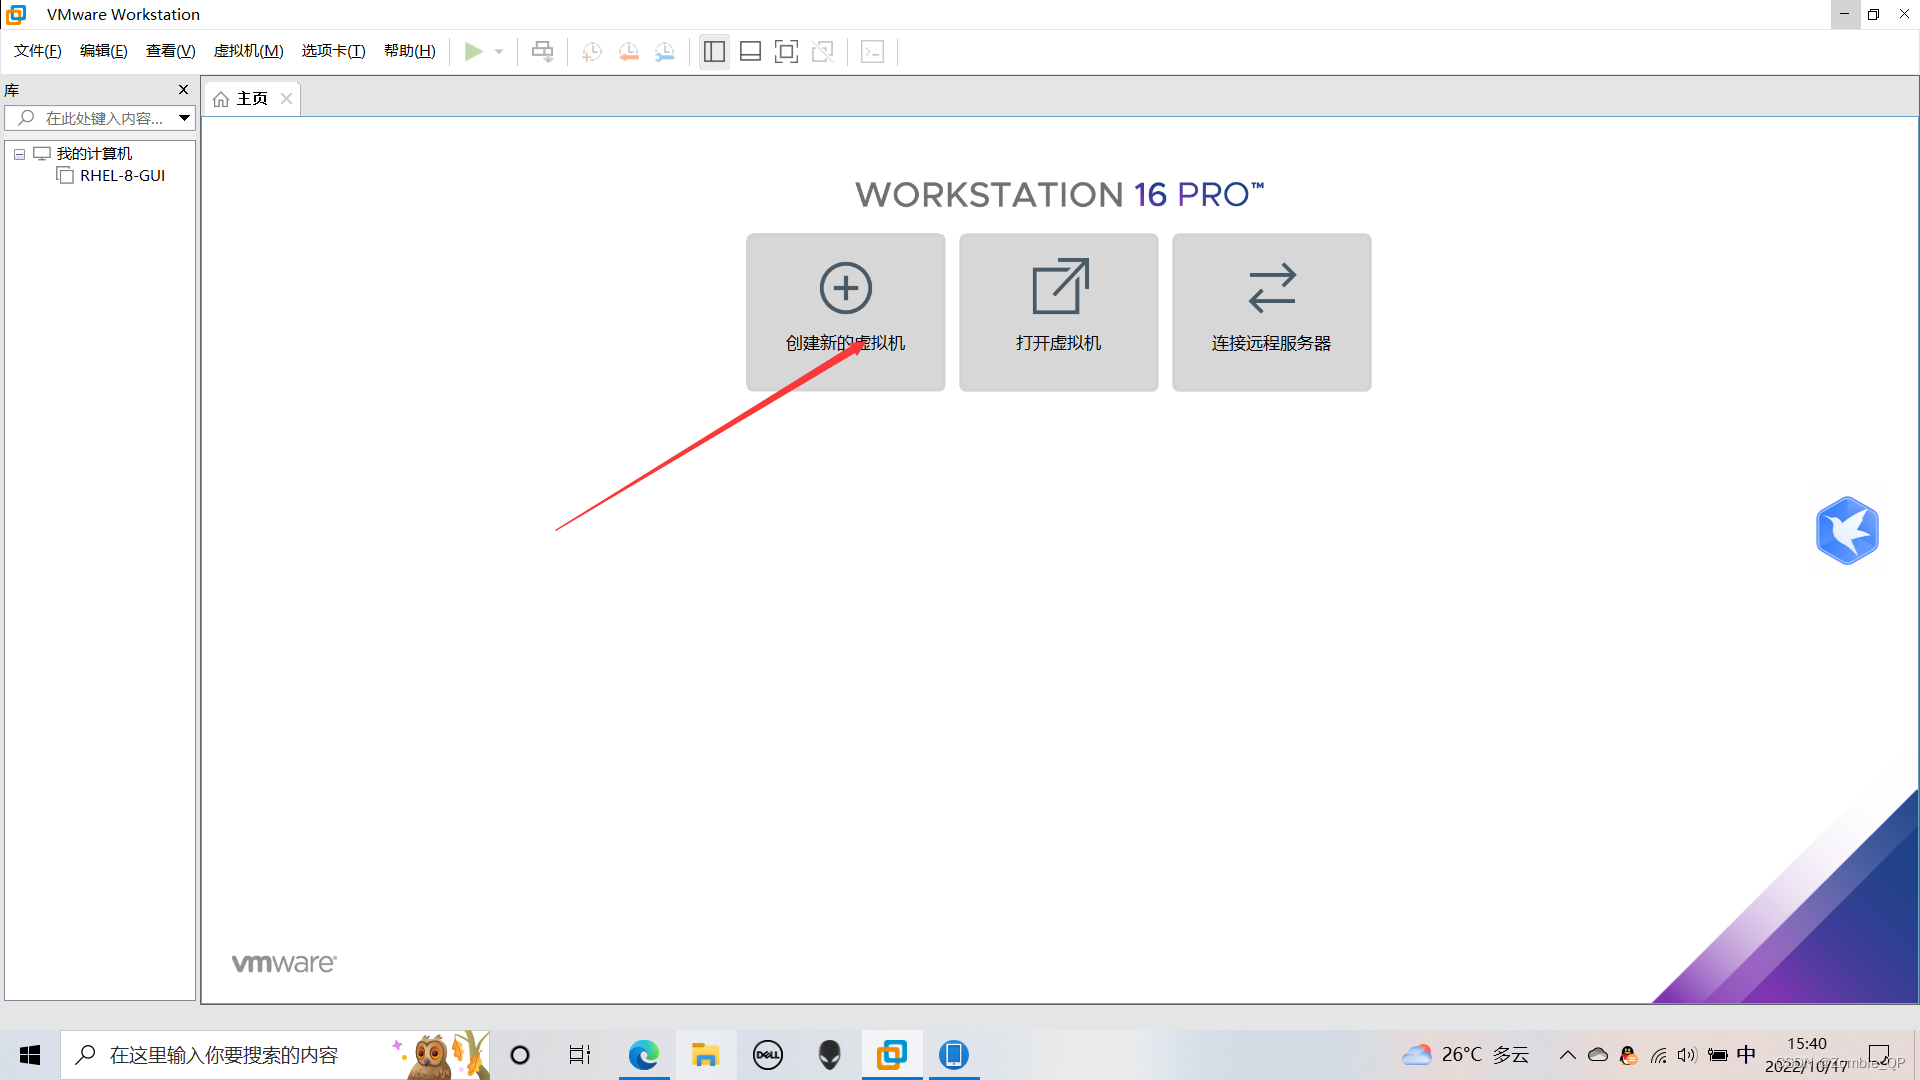Click the Power On virtual machine button

pyautogui.click(x=472, y=50)
